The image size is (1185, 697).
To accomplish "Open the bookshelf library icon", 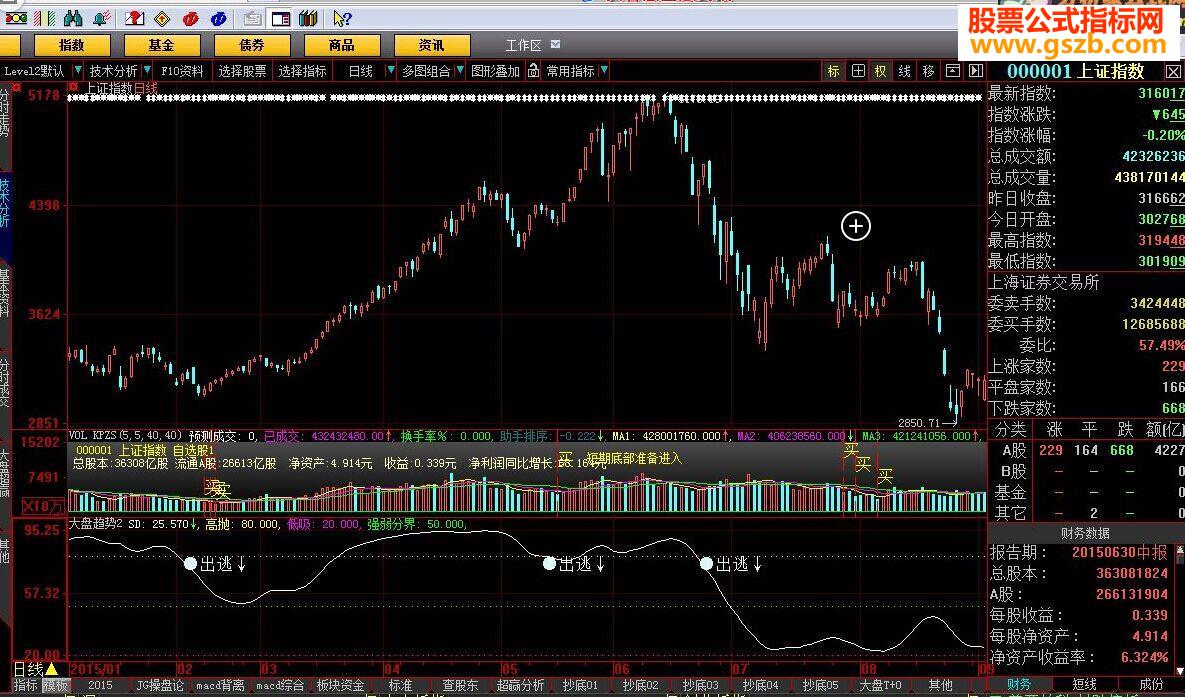I will point(308,18).
